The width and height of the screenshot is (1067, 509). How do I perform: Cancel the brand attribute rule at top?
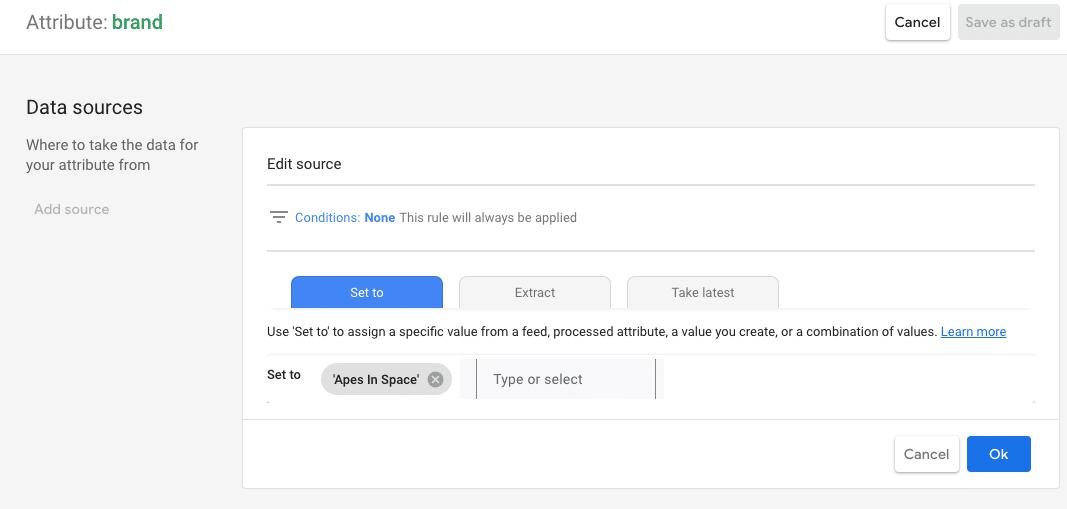[917, 22]
